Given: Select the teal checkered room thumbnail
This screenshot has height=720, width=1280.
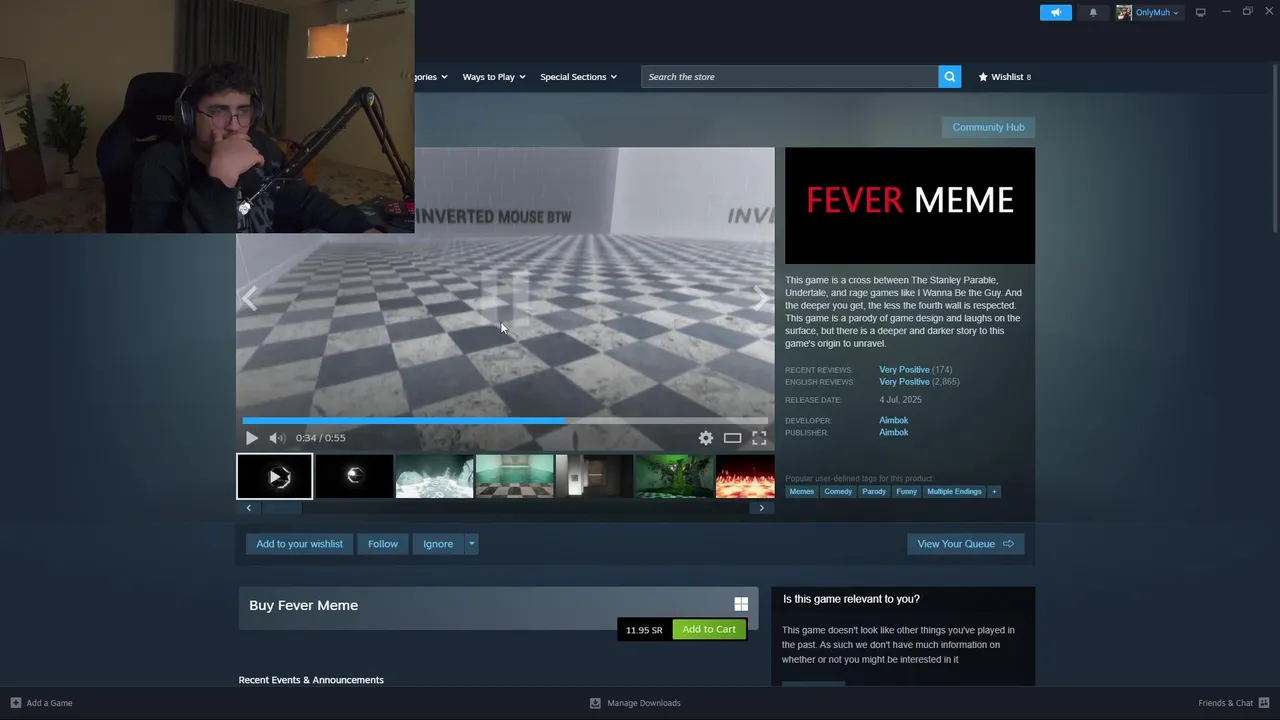Looking at the screenshot, I should 514,476.
